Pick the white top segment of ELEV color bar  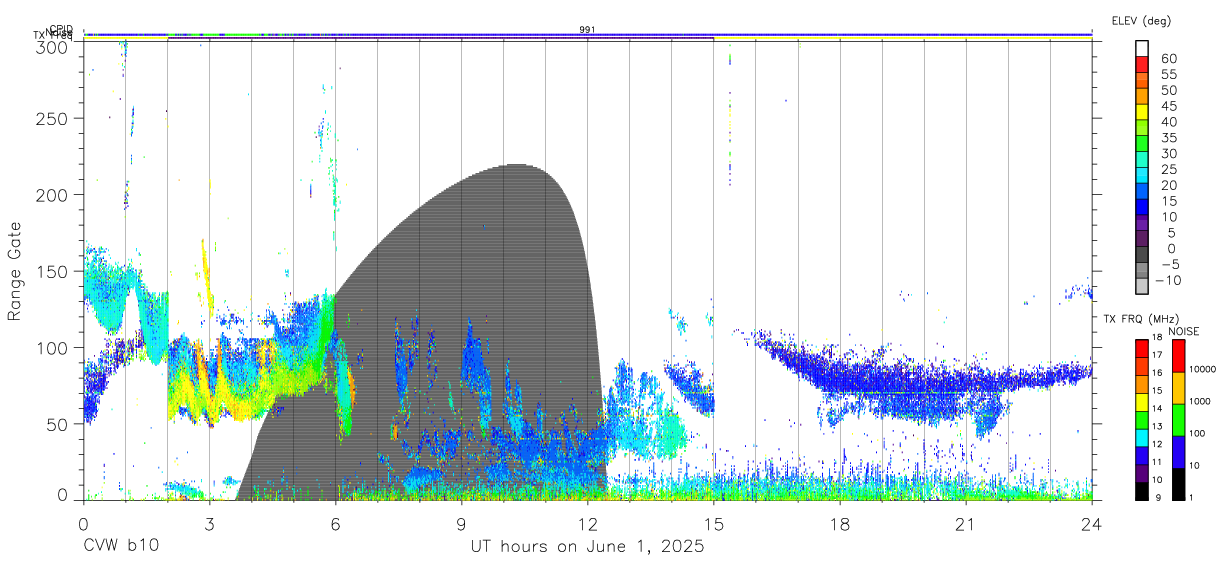point(1142,48)
